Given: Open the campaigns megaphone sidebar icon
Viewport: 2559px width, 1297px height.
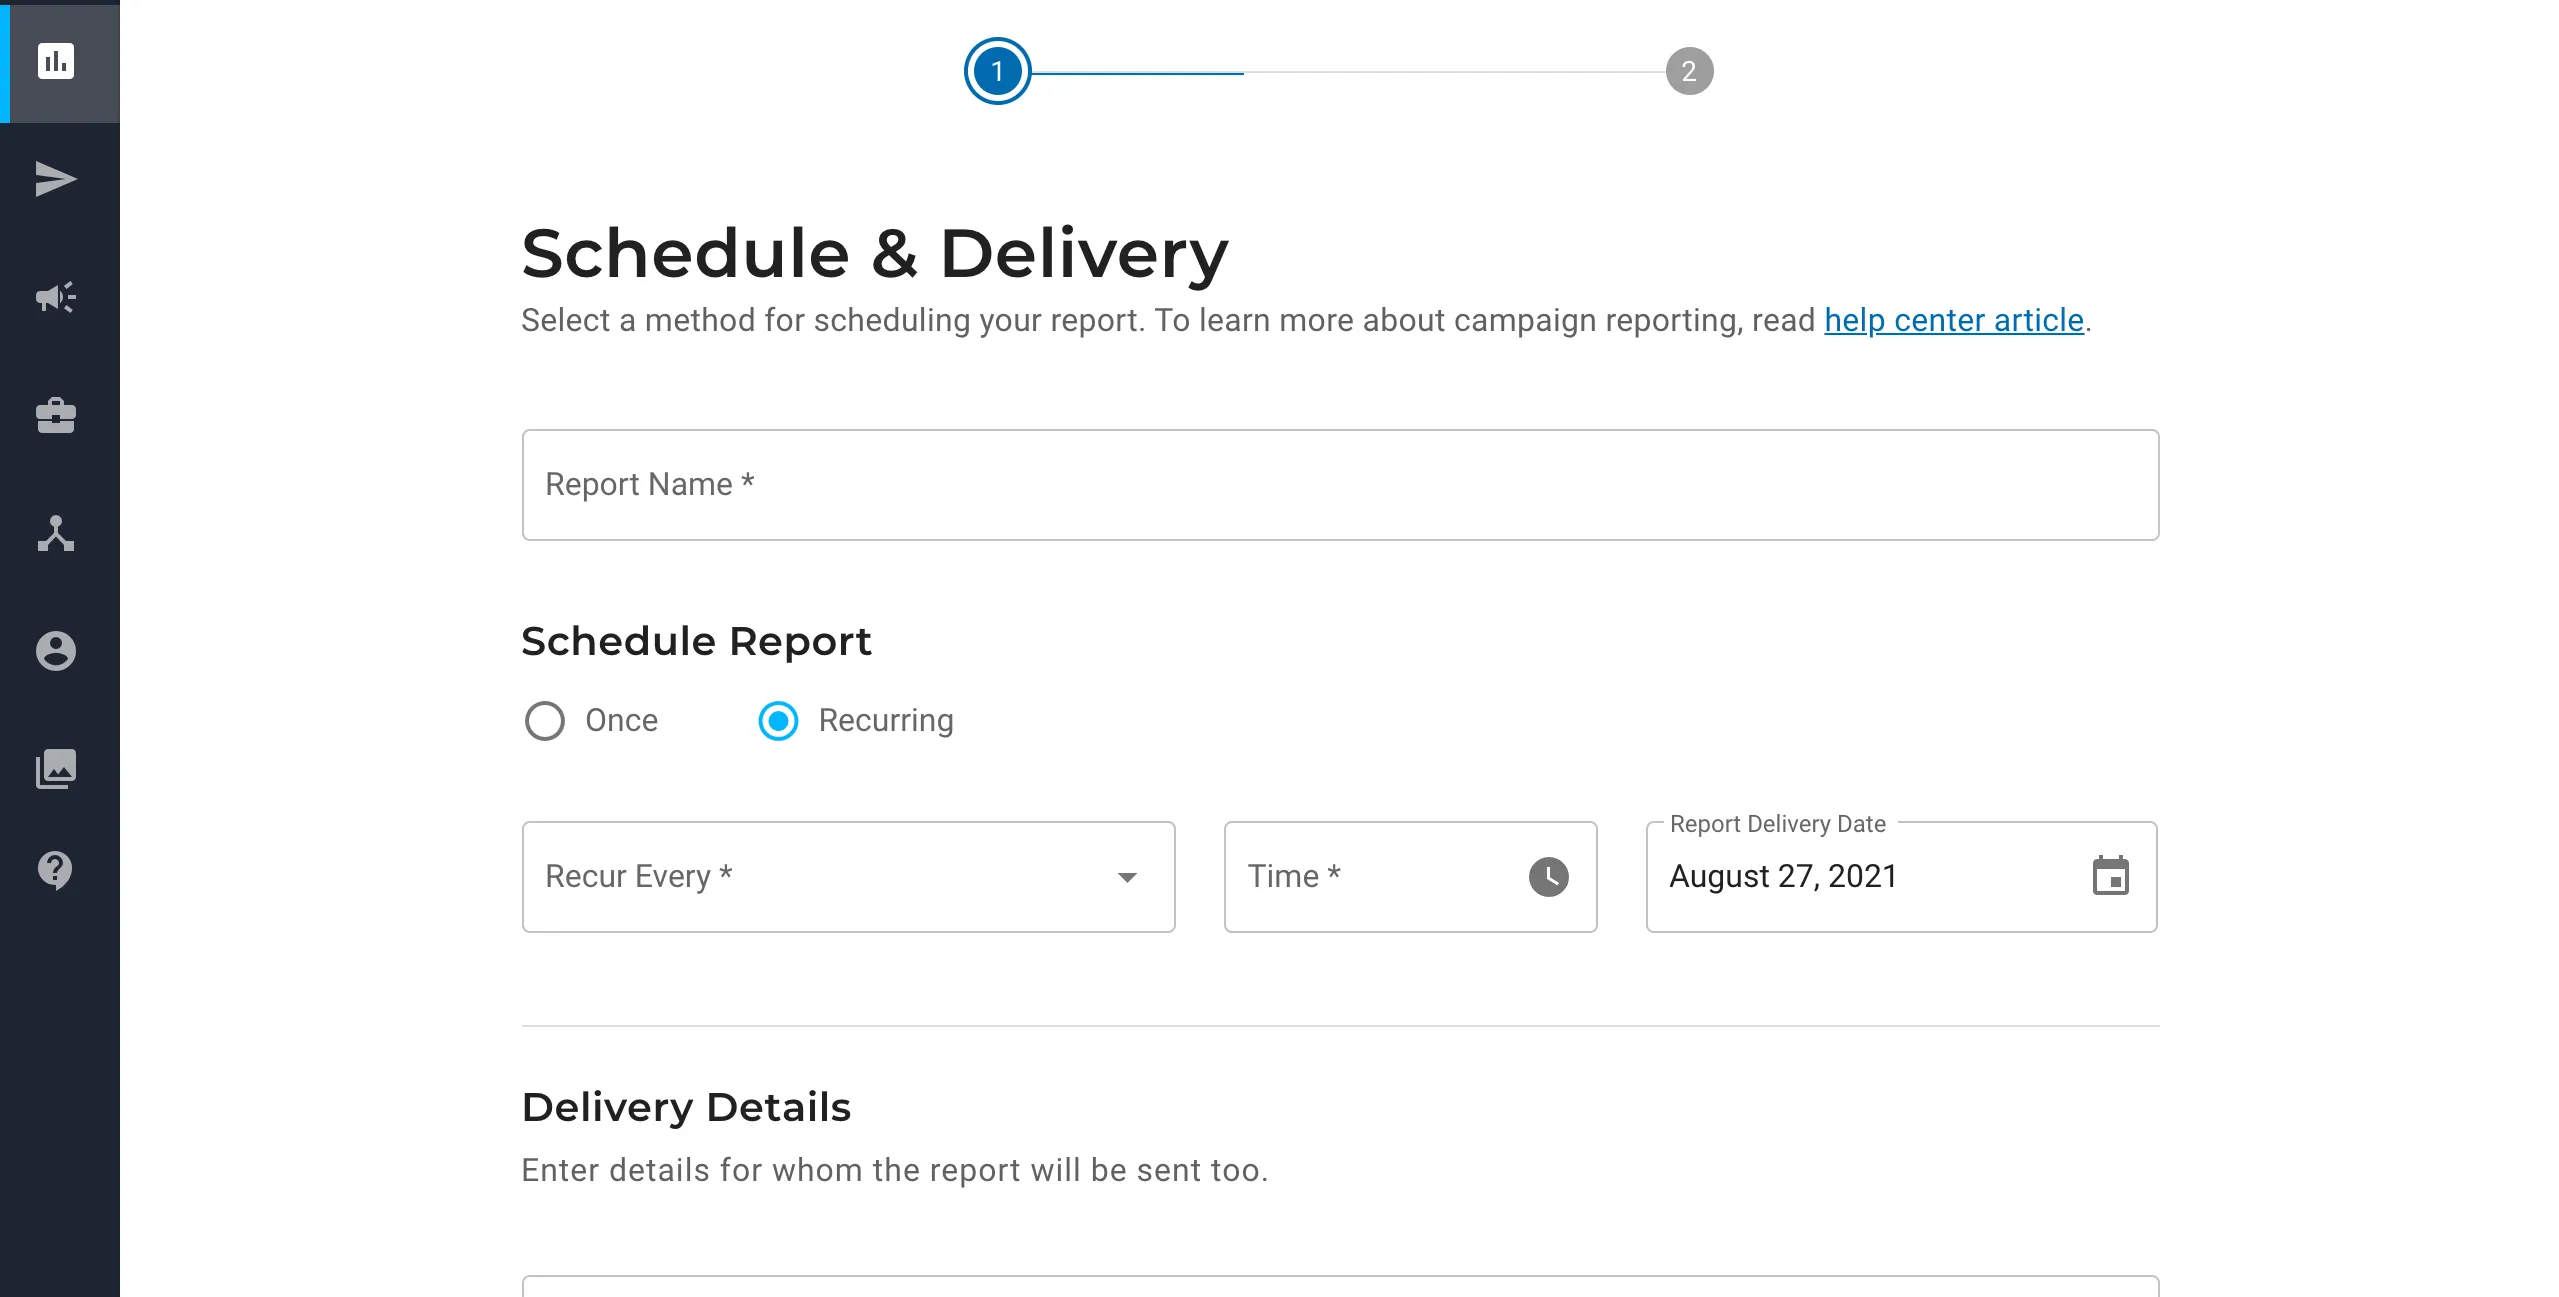Looking at the screenshot, I should (56, 297).
